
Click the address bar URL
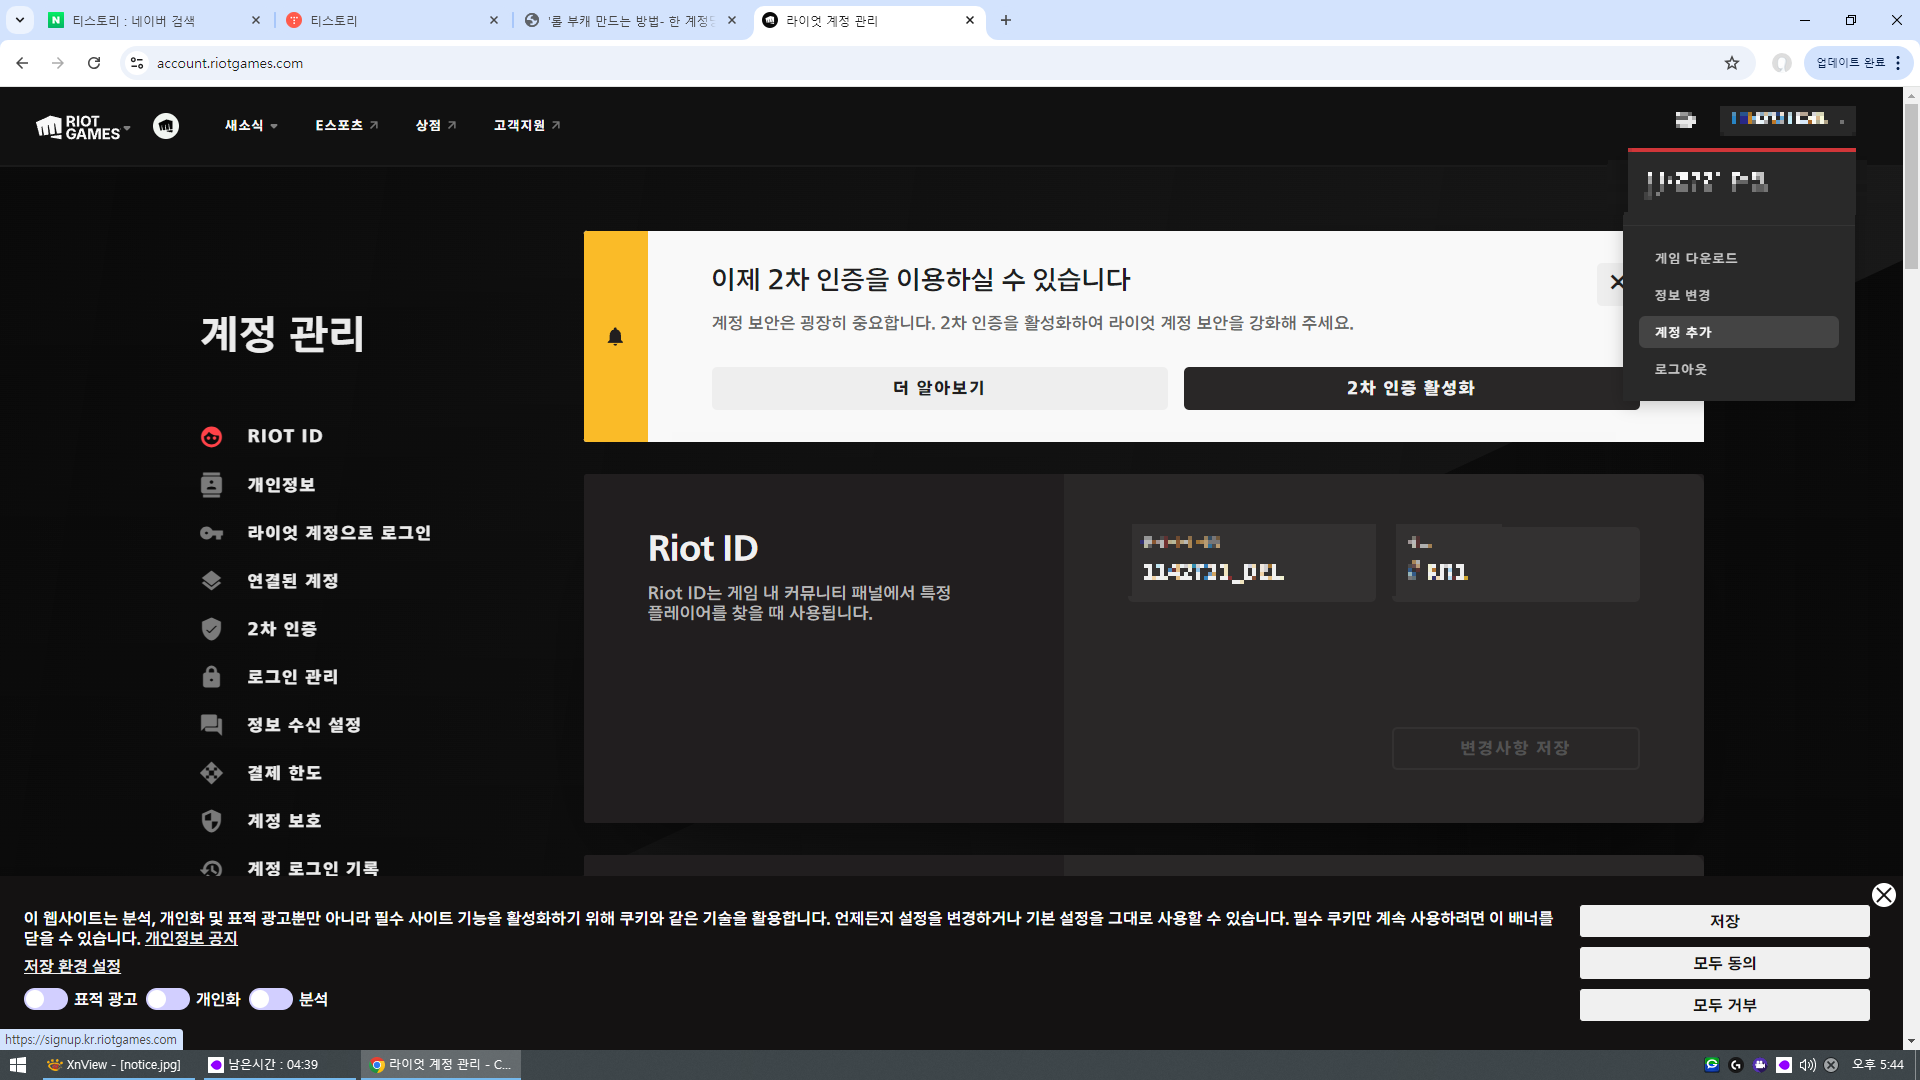click(230, 63)
